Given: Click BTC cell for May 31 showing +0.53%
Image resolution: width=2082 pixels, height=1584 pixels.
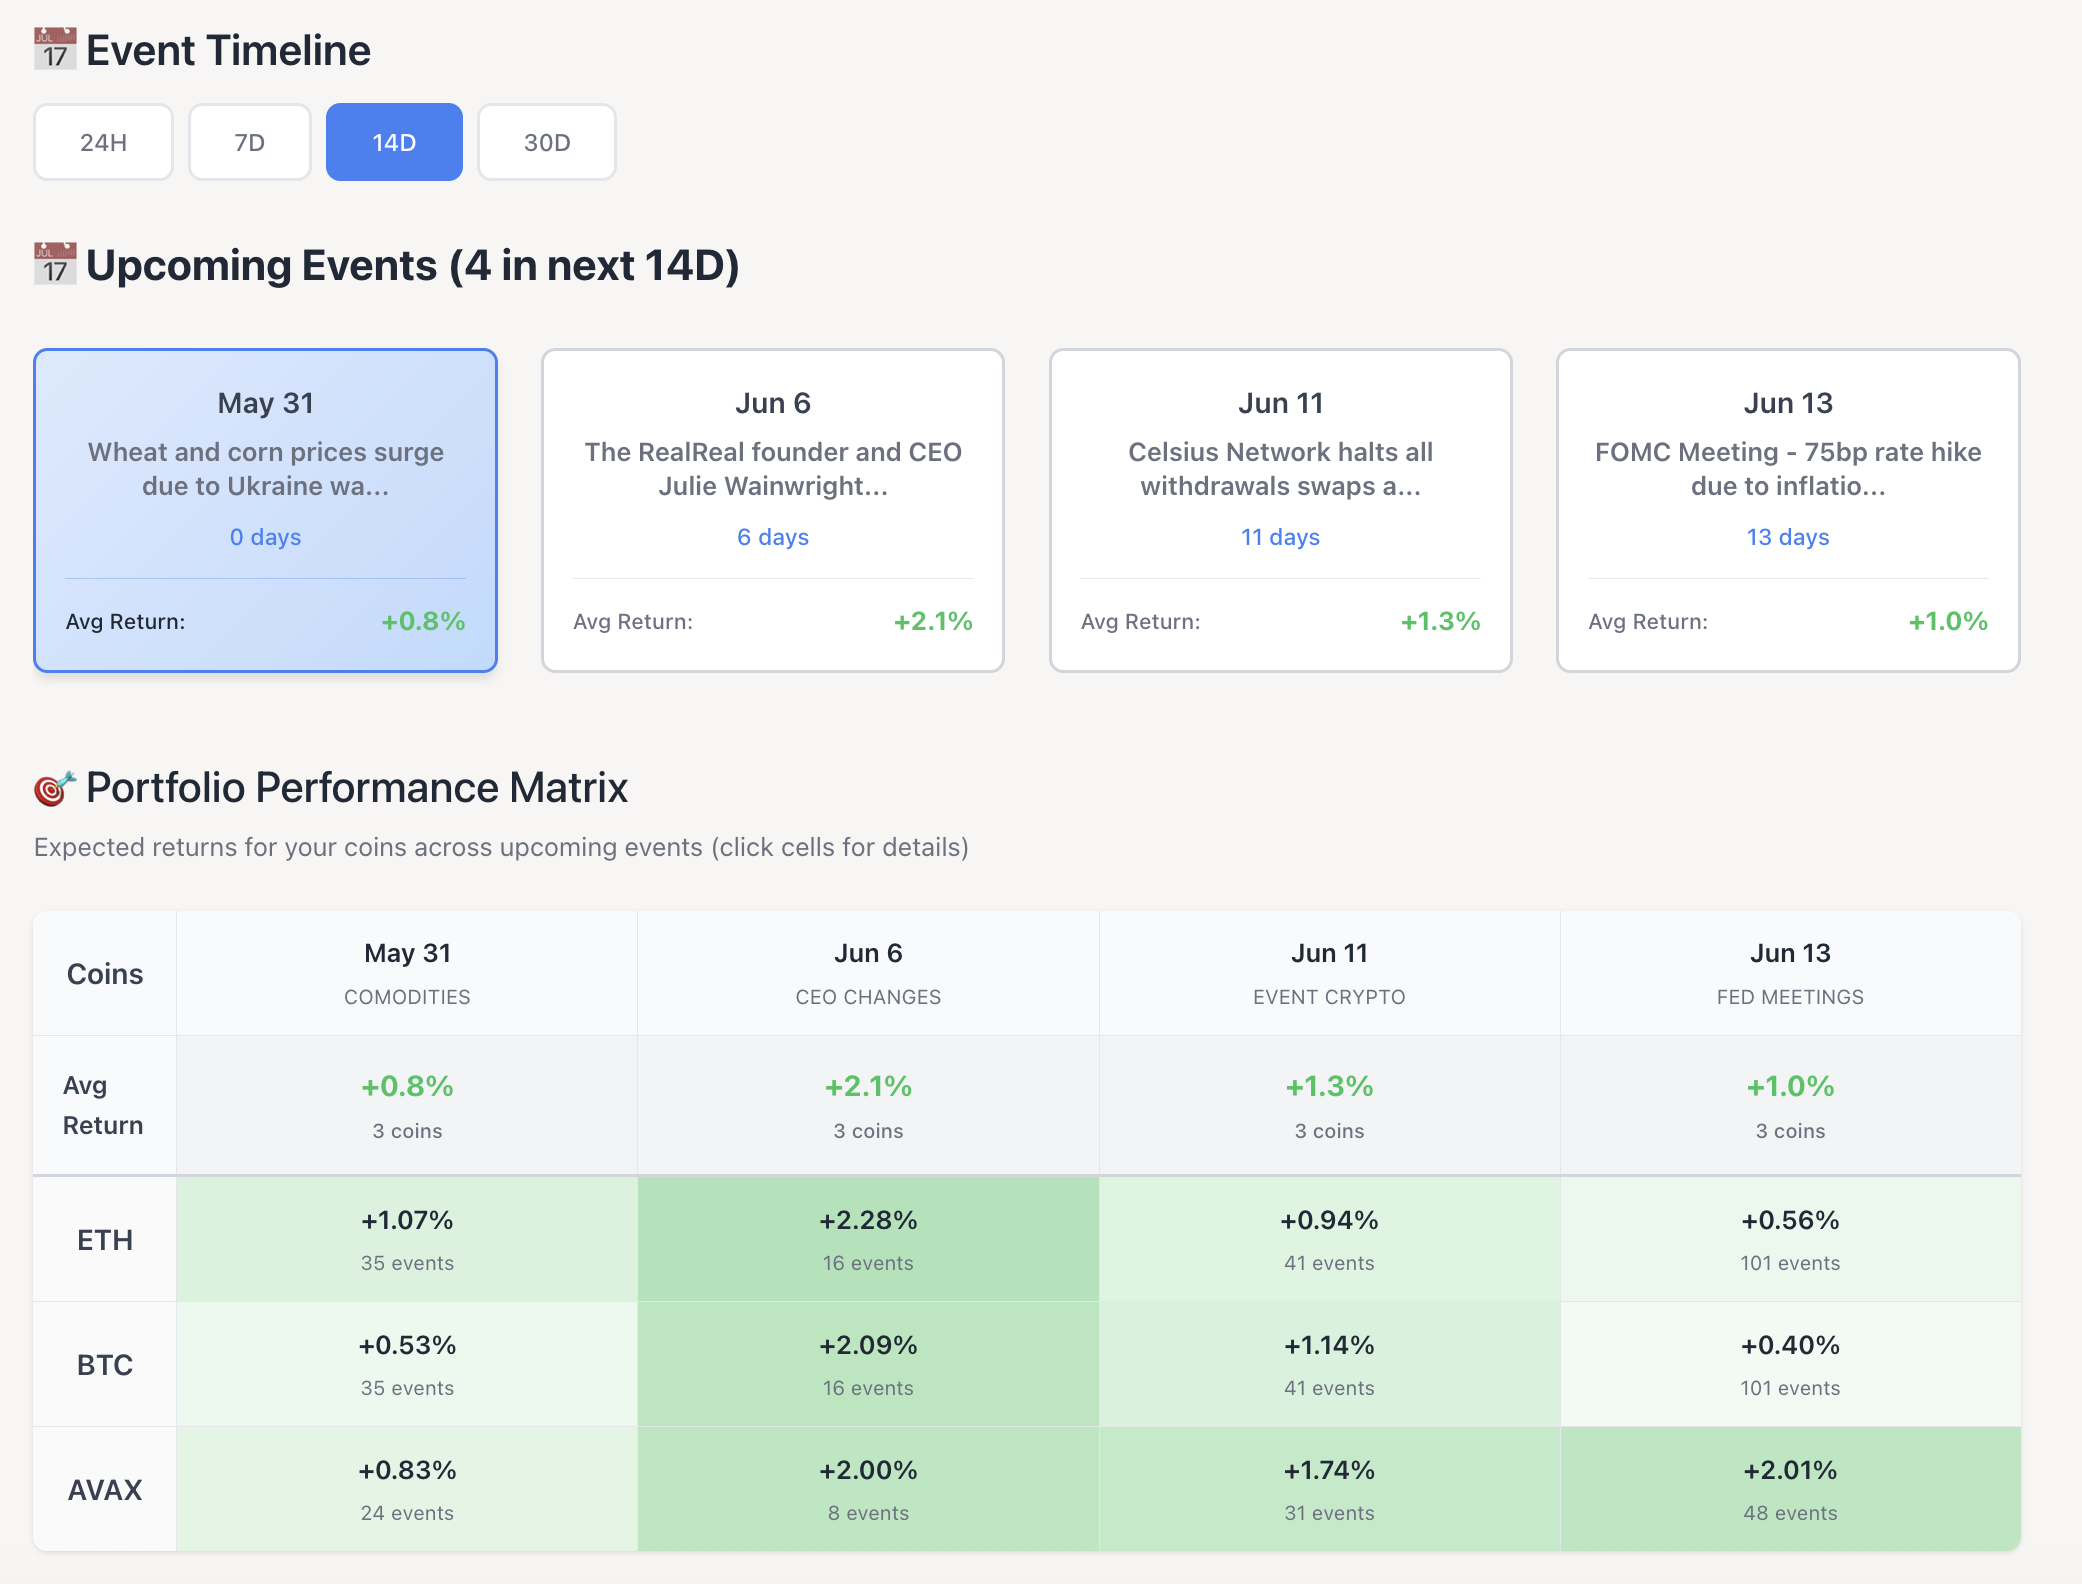Looking at the screenshot, I should click(407, 1364).
